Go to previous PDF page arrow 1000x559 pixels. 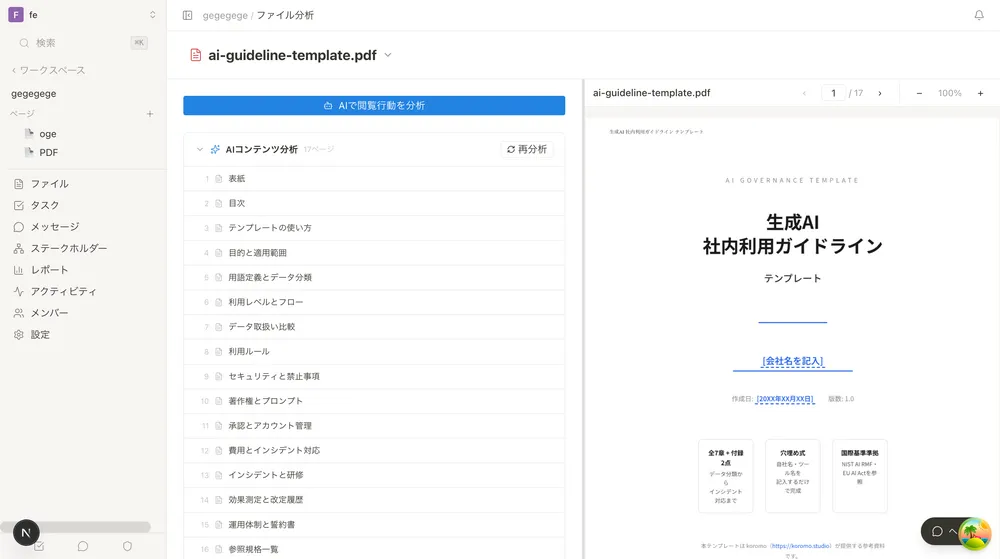coord(804,93)
